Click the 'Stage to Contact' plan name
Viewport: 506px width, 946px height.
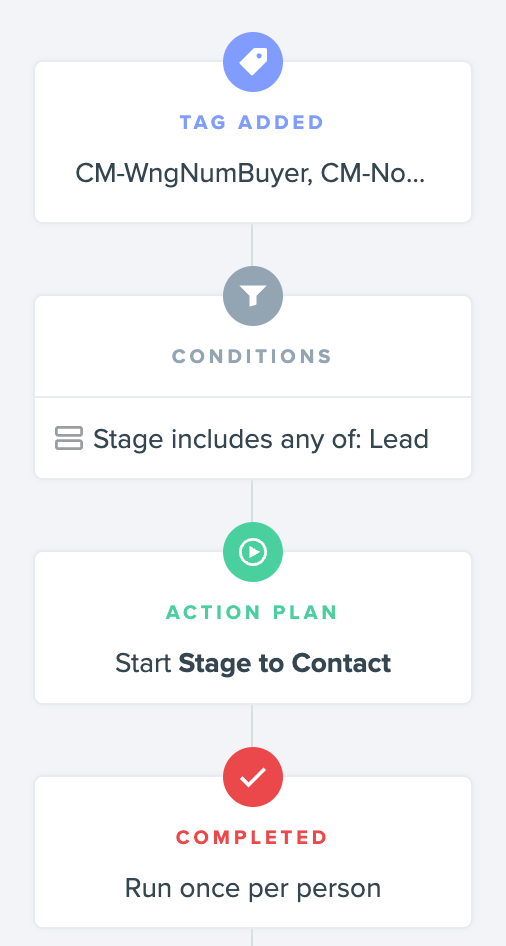[285, 663]
